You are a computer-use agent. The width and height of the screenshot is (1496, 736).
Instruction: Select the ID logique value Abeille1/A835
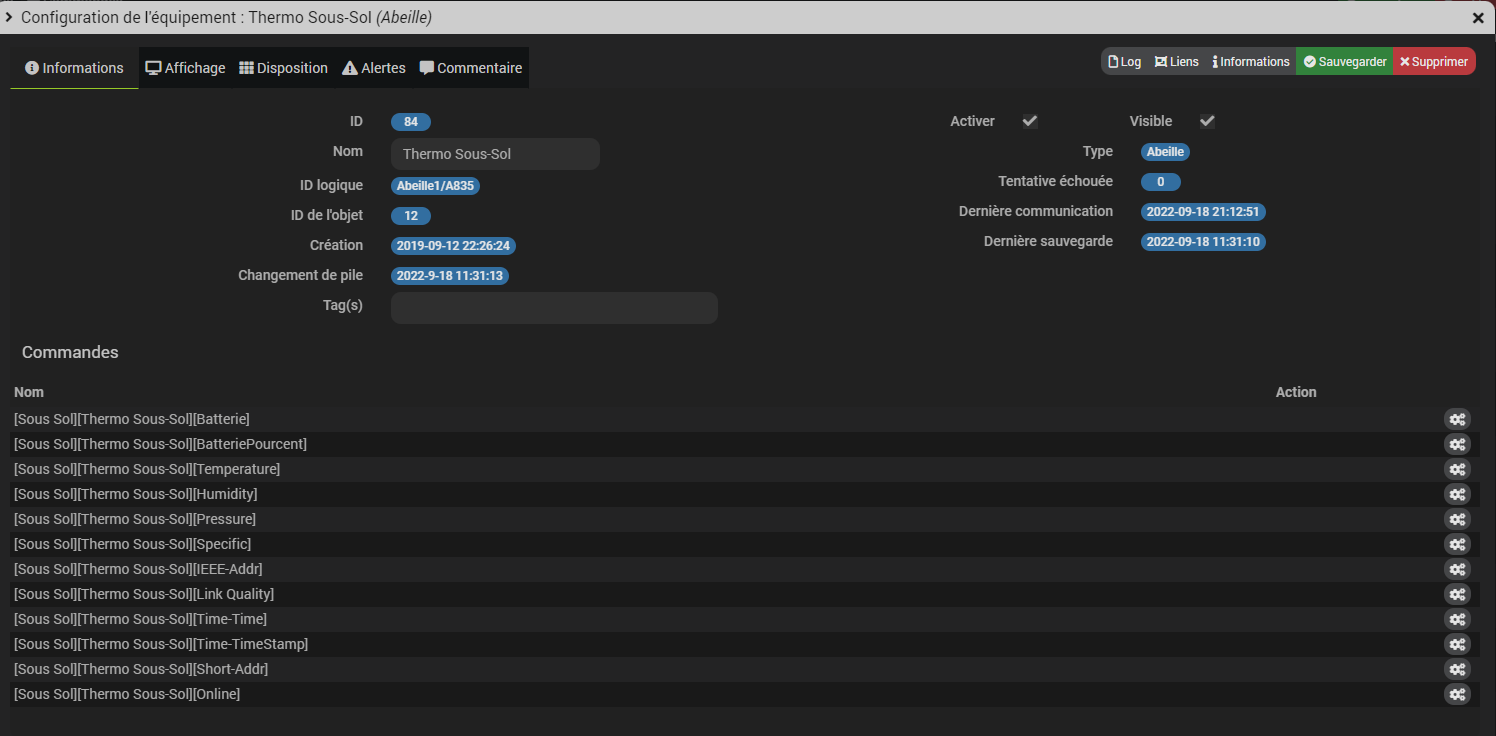click(x=435, y=185)
